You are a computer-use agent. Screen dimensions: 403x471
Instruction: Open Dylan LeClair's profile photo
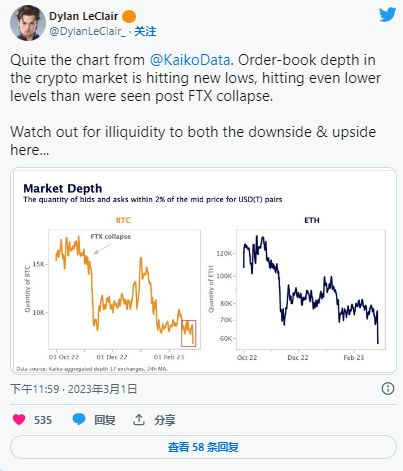[28, 23]
